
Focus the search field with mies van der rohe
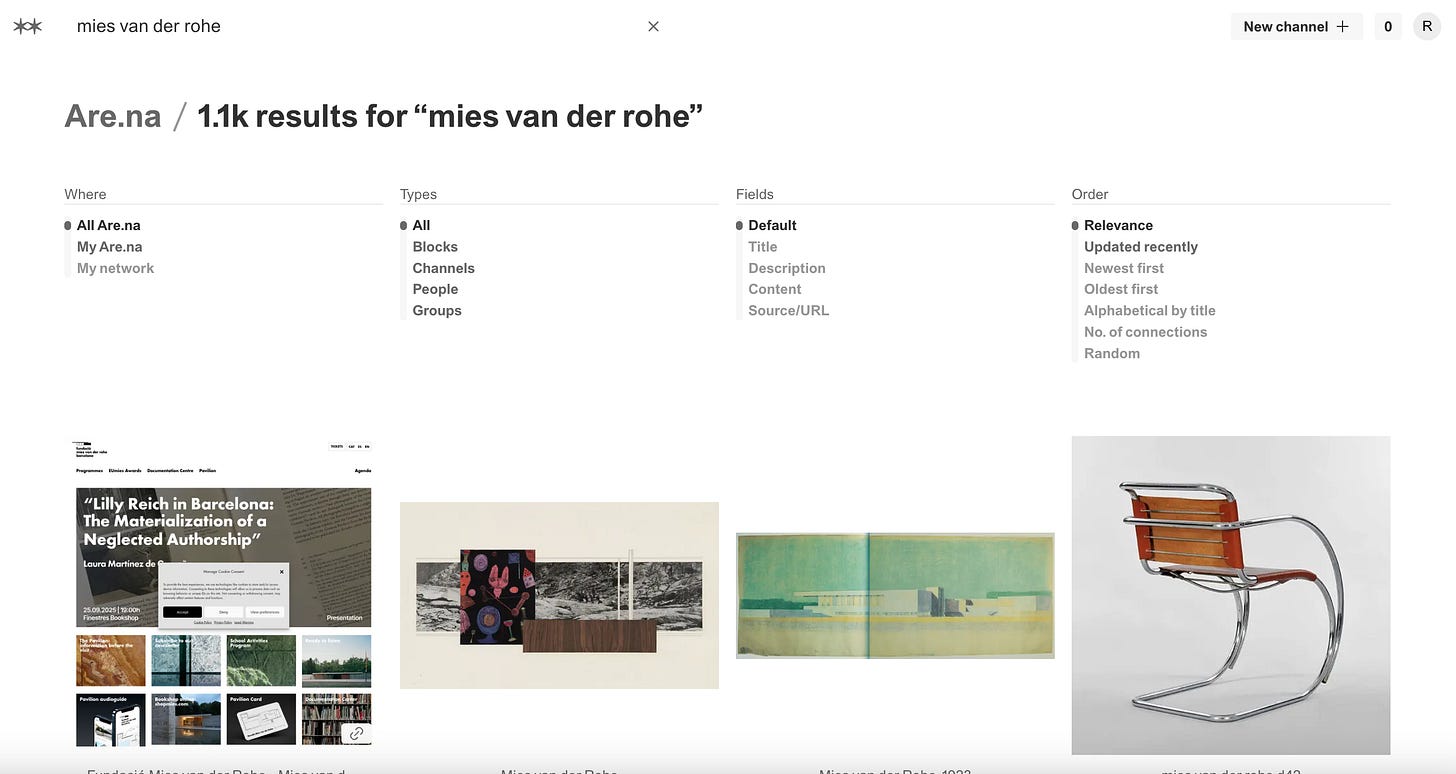tap(355, 26)
